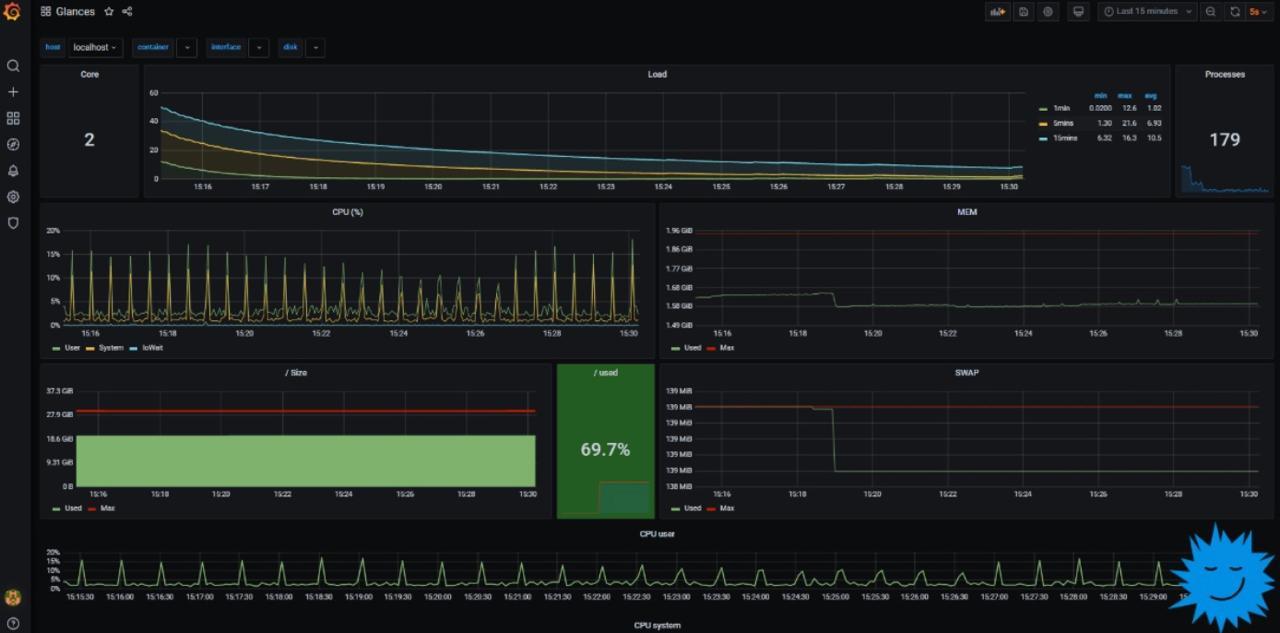This screenshot has height=633, width=1280.
Task: Open the disk variable dropdown
Action: [x=315, y=47]
